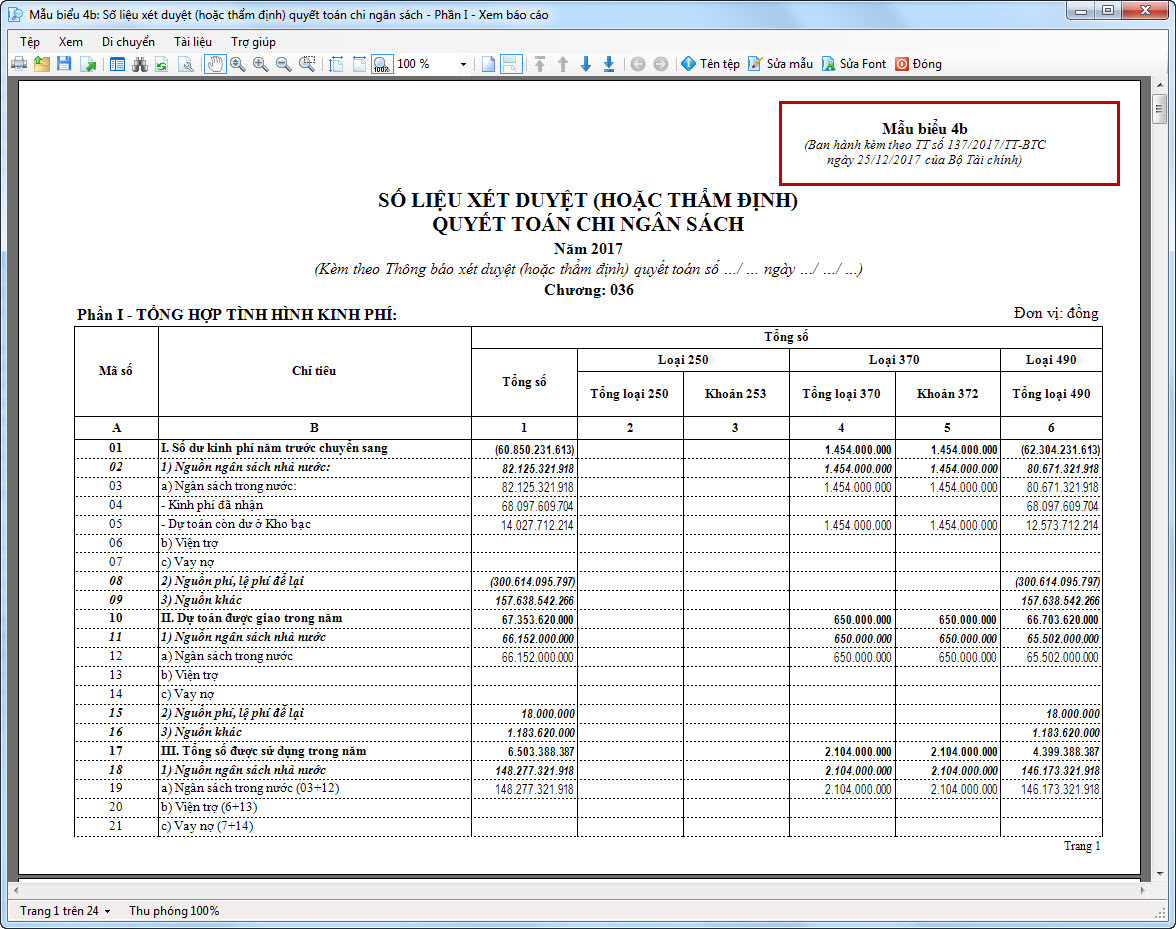Click Thu phóng 100% in status bar
1176x929 pixels.
(174, 911)
